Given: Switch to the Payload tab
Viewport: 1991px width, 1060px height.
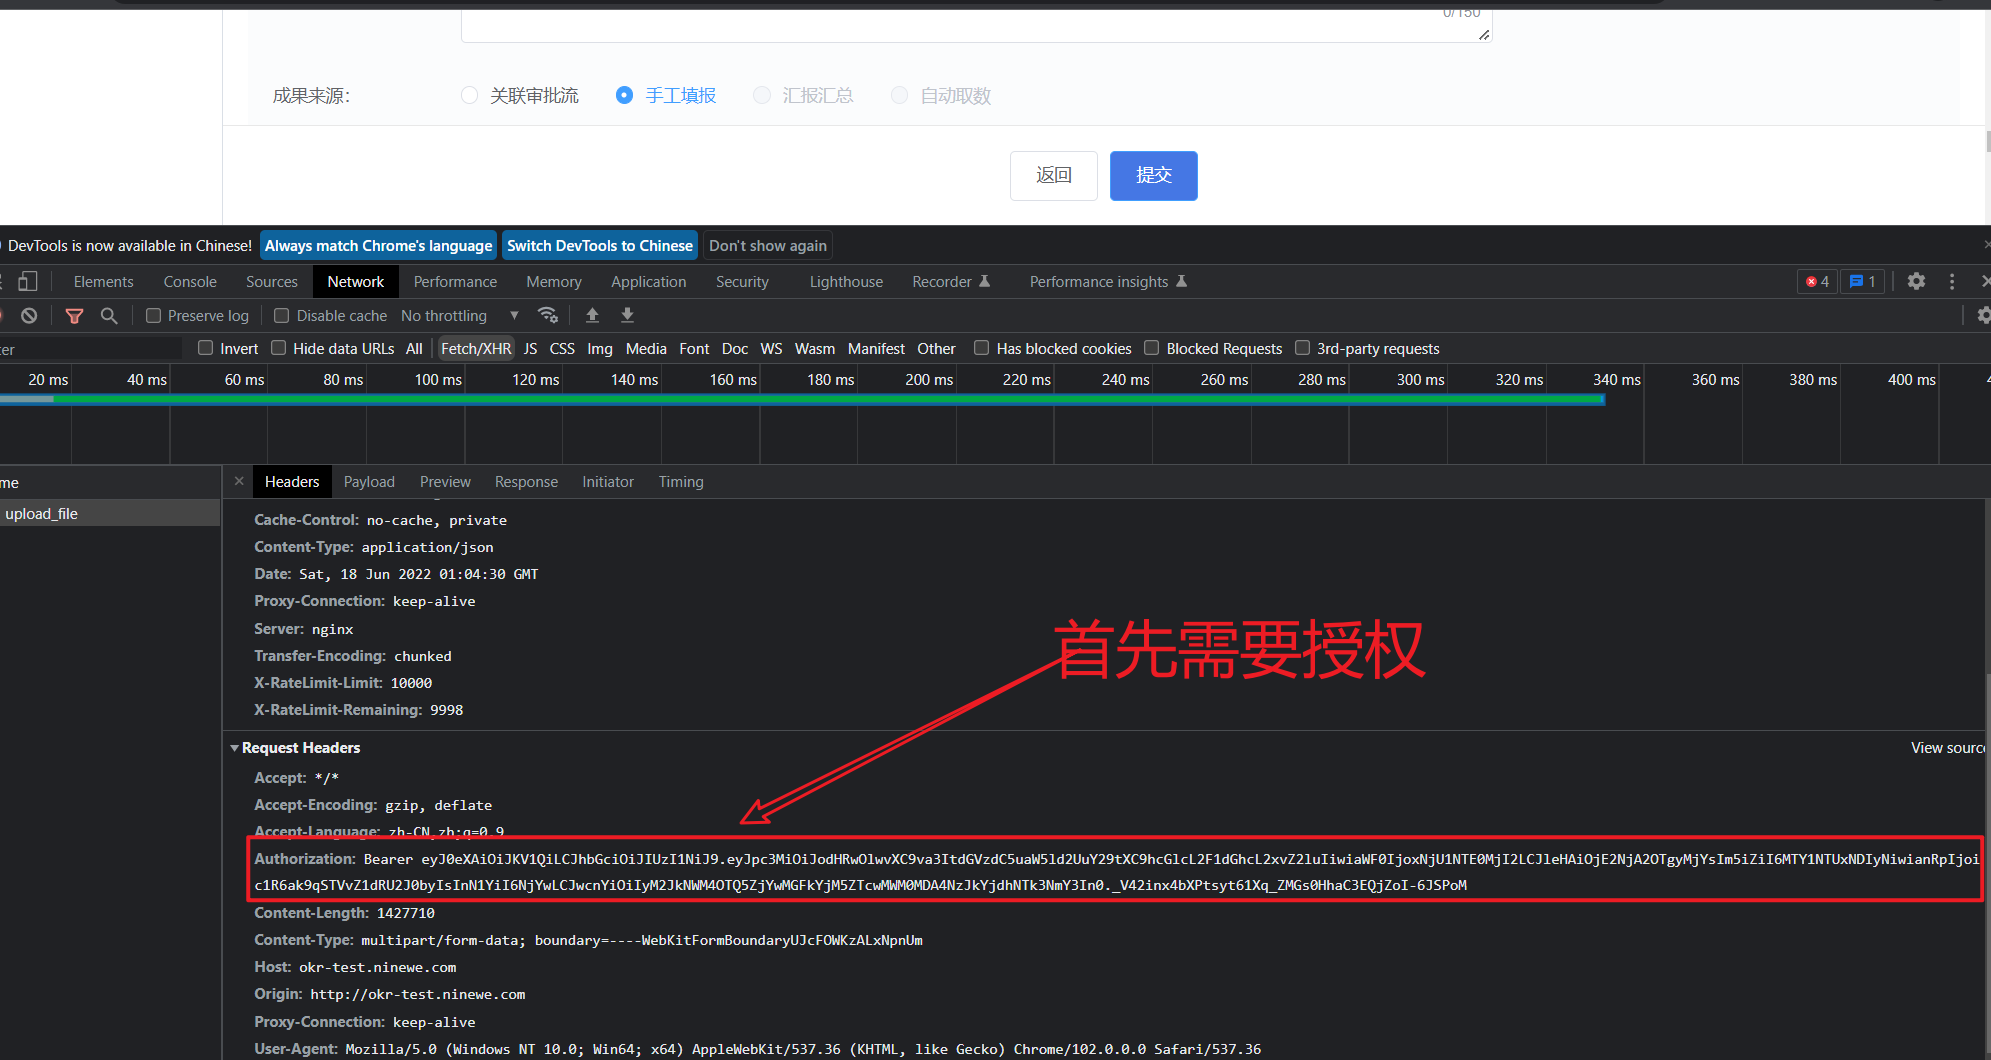Looking at the screenshot, I should tap(369, 481).
